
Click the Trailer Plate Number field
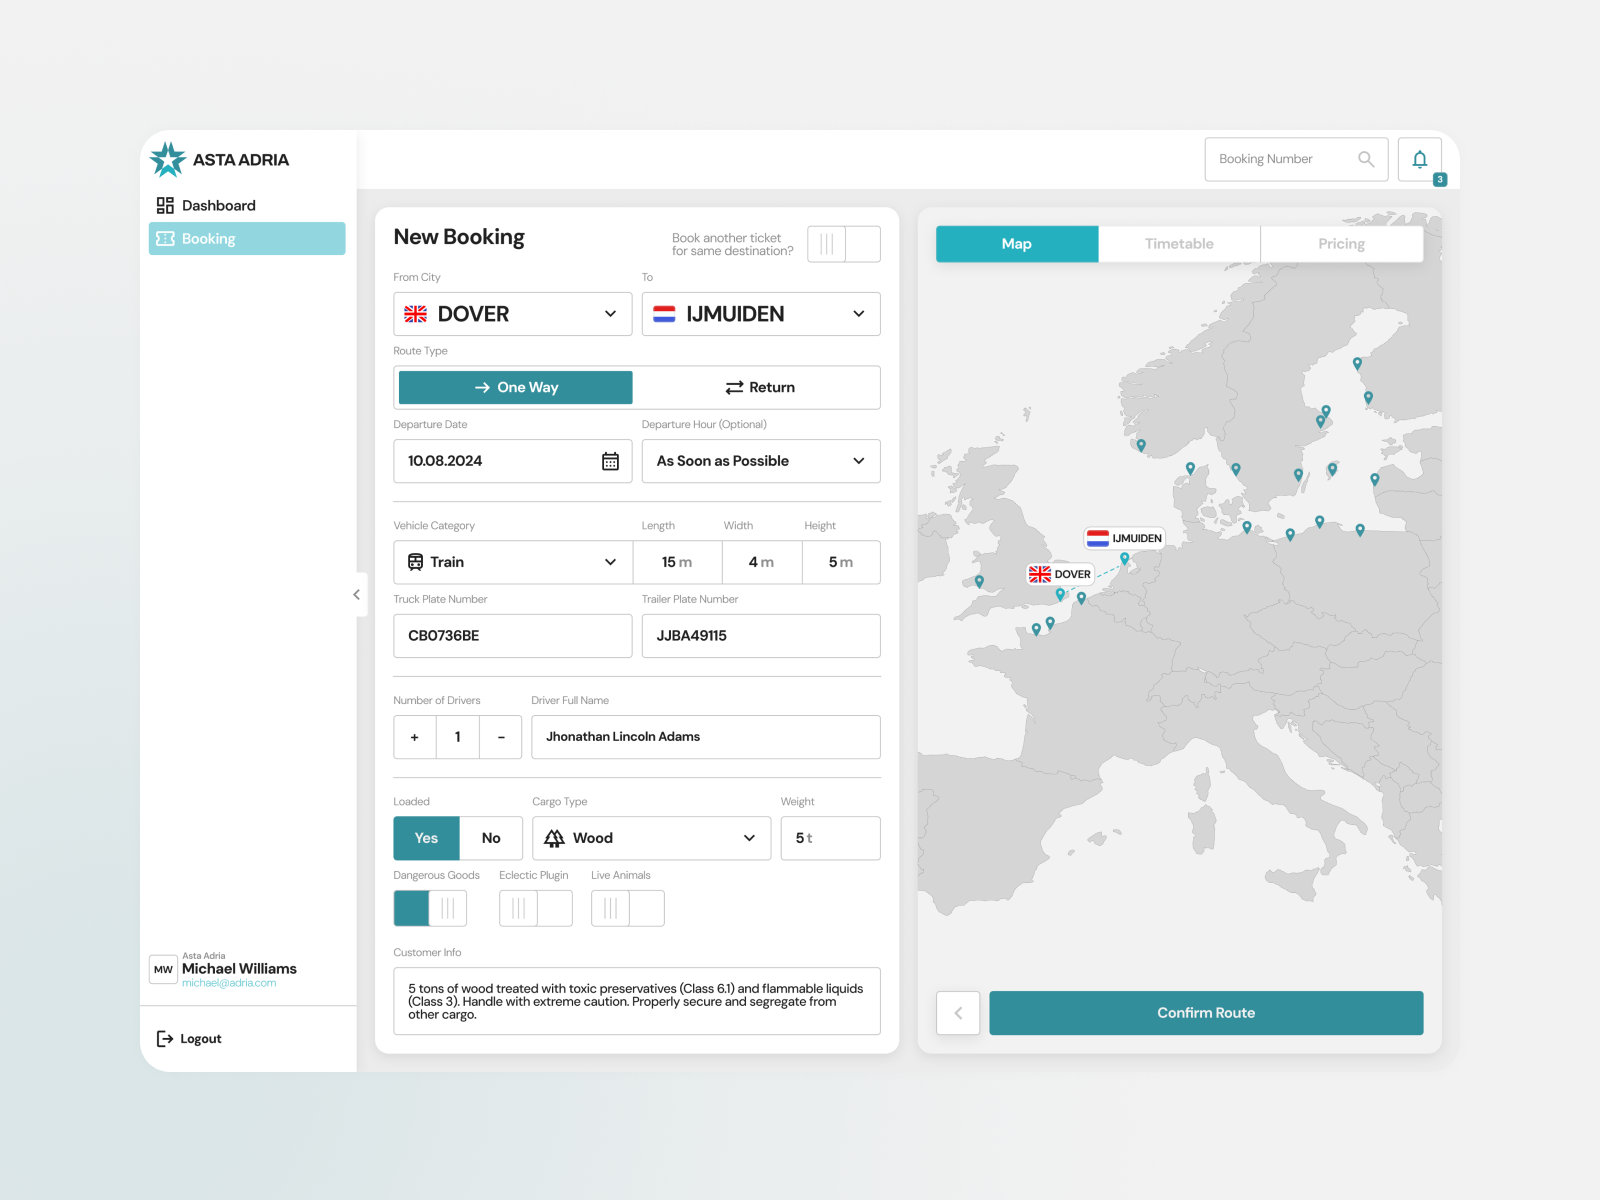[x=761, y=636]
